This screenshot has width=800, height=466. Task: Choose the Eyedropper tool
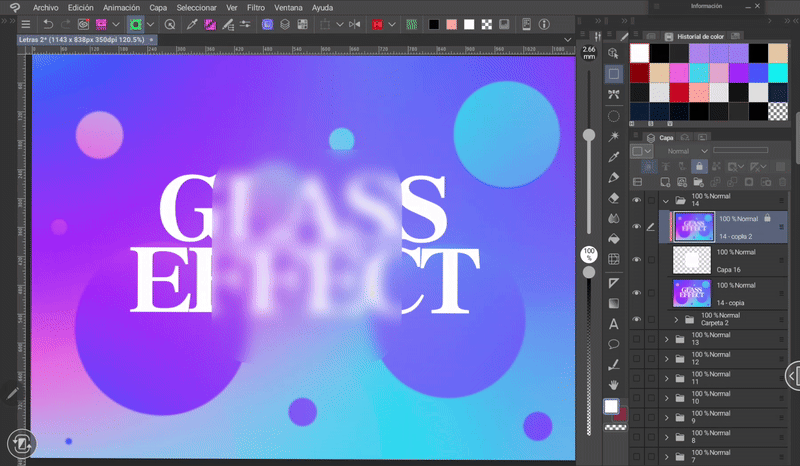tap(614, 157)
